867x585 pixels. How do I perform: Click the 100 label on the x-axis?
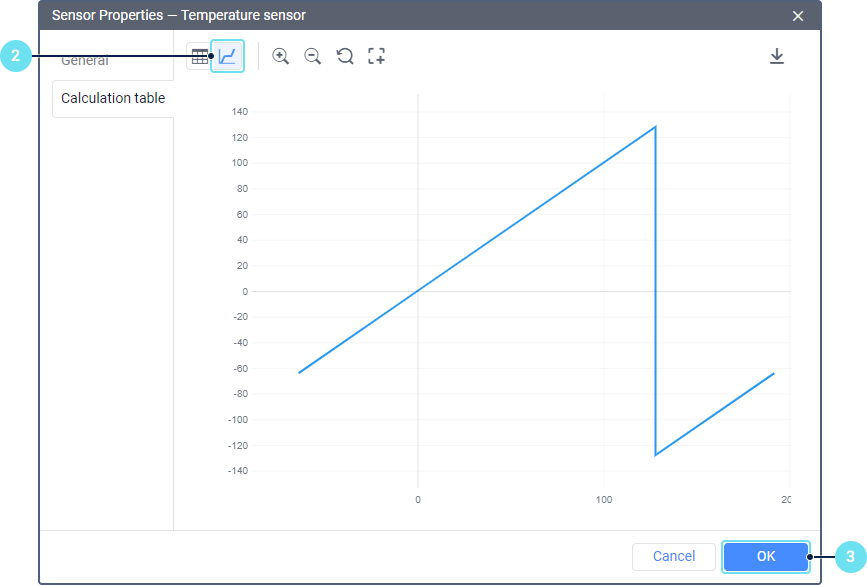[x=604, y=499]
